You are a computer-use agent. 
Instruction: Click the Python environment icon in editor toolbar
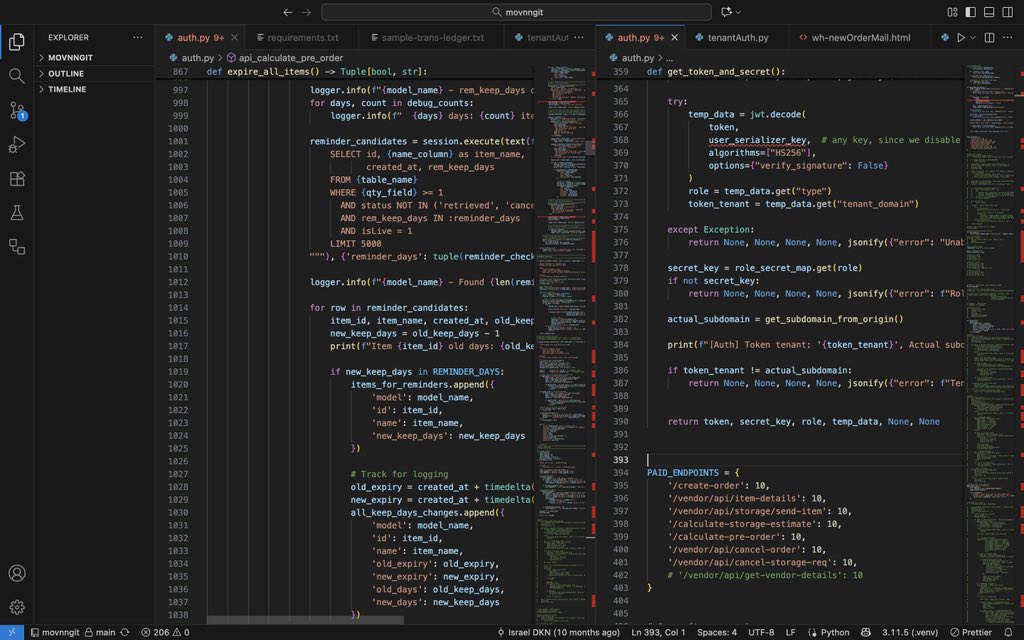(945, 37)
